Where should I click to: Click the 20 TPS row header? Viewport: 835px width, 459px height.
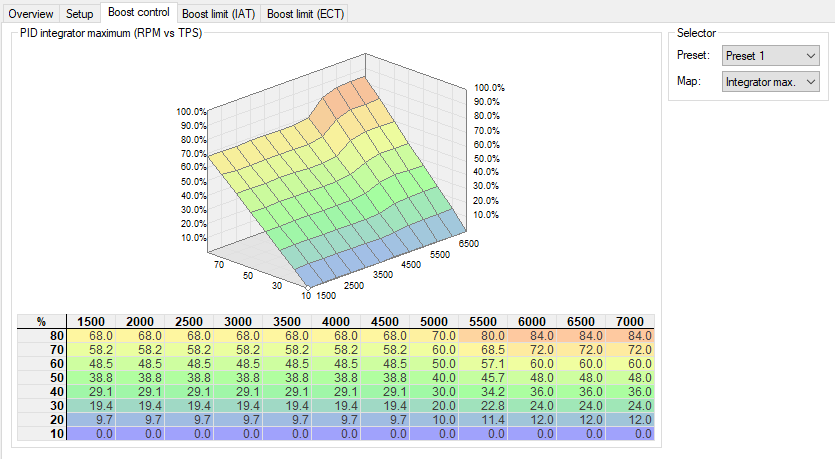coord(42,420)
